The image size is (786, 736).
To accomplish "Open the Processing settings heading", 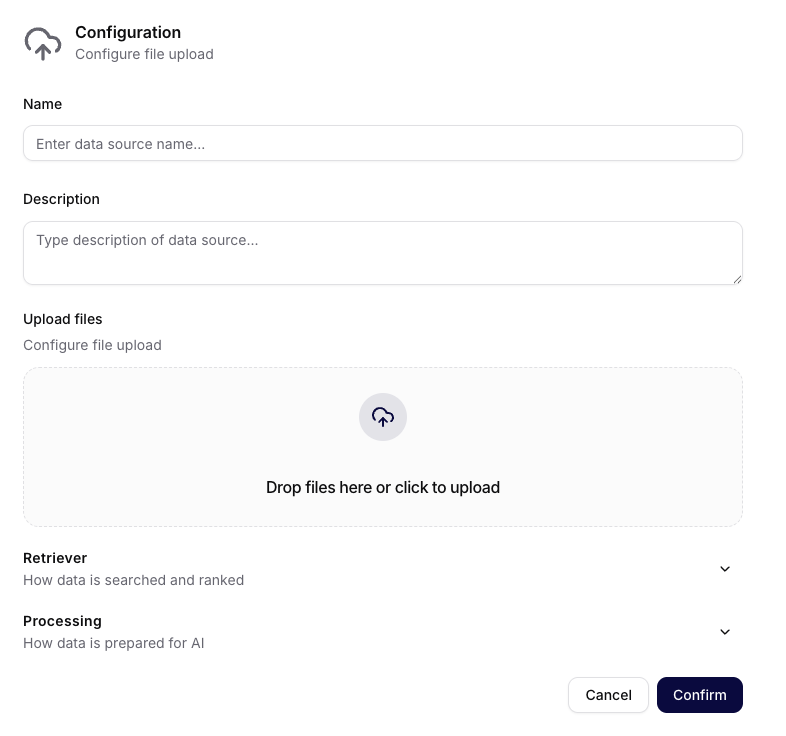I will [62, 621].
